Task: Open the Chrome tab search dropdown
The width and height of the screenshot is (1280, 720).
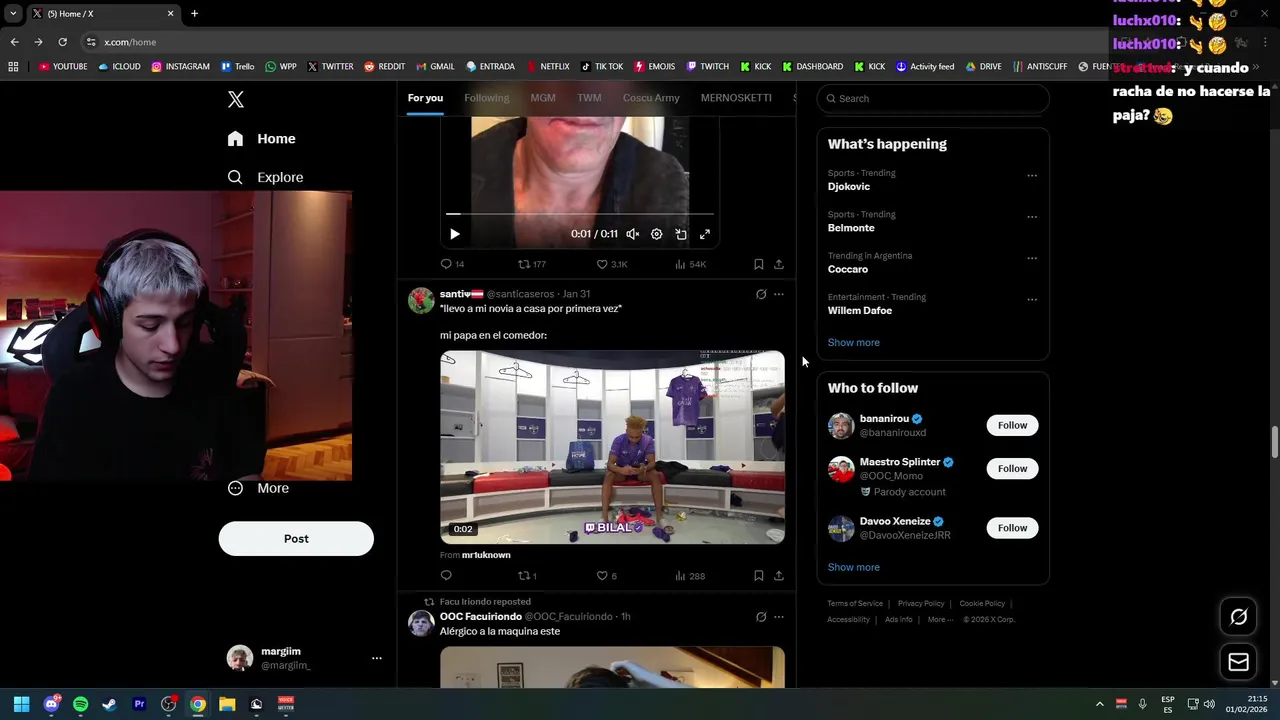Action: [x=13, y=14]
